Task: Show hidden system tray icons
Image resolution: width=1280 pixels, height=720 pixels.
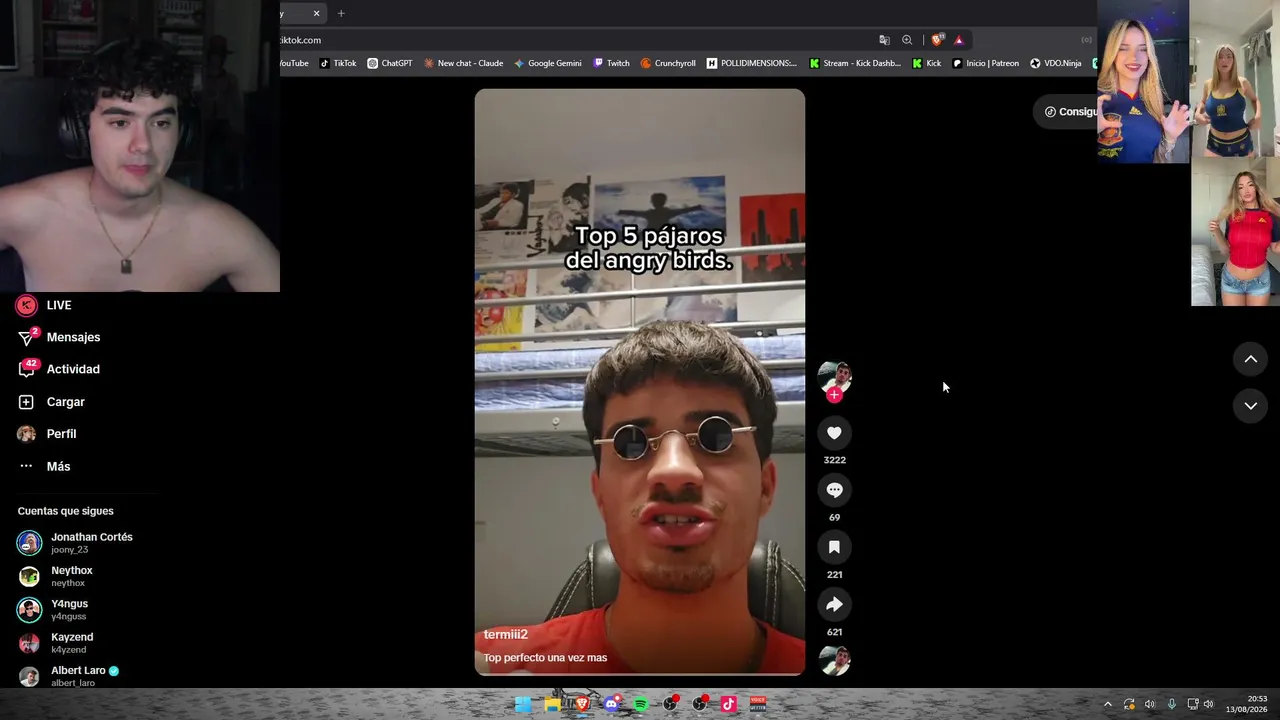Action: tap(1107, 704)
